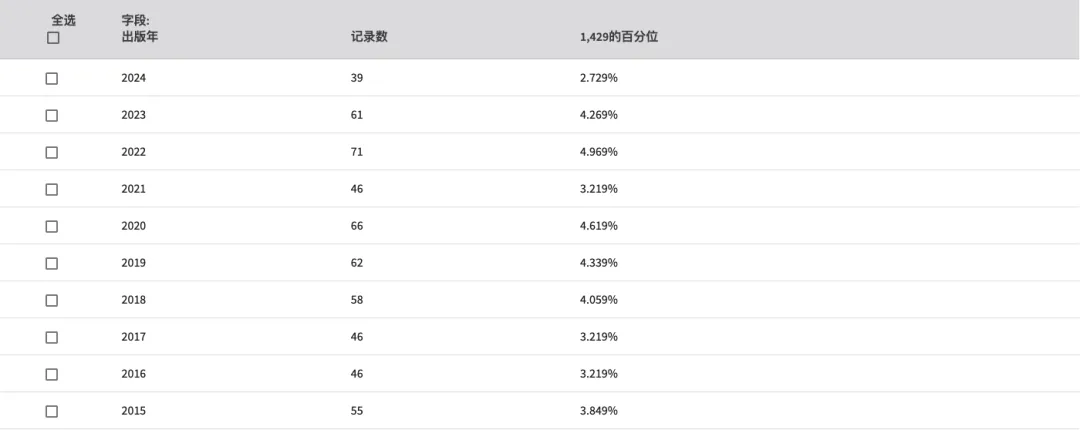Click the 出版年 column header
This screenshot has width=1080, height=430.
coord(140,37)
